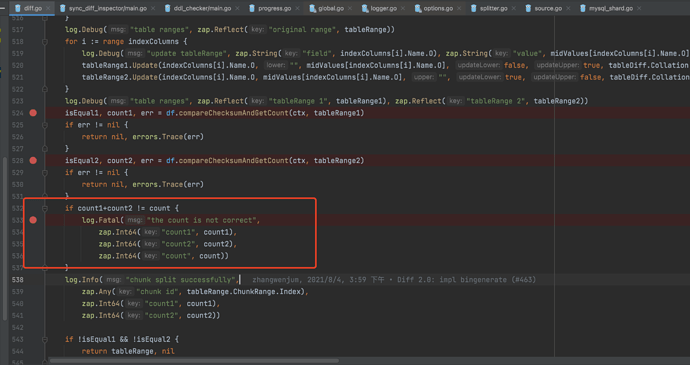Viewport: 690px width, 365px height.
Task: Click line number 541 in the gutter
Action: coord(18,315)
